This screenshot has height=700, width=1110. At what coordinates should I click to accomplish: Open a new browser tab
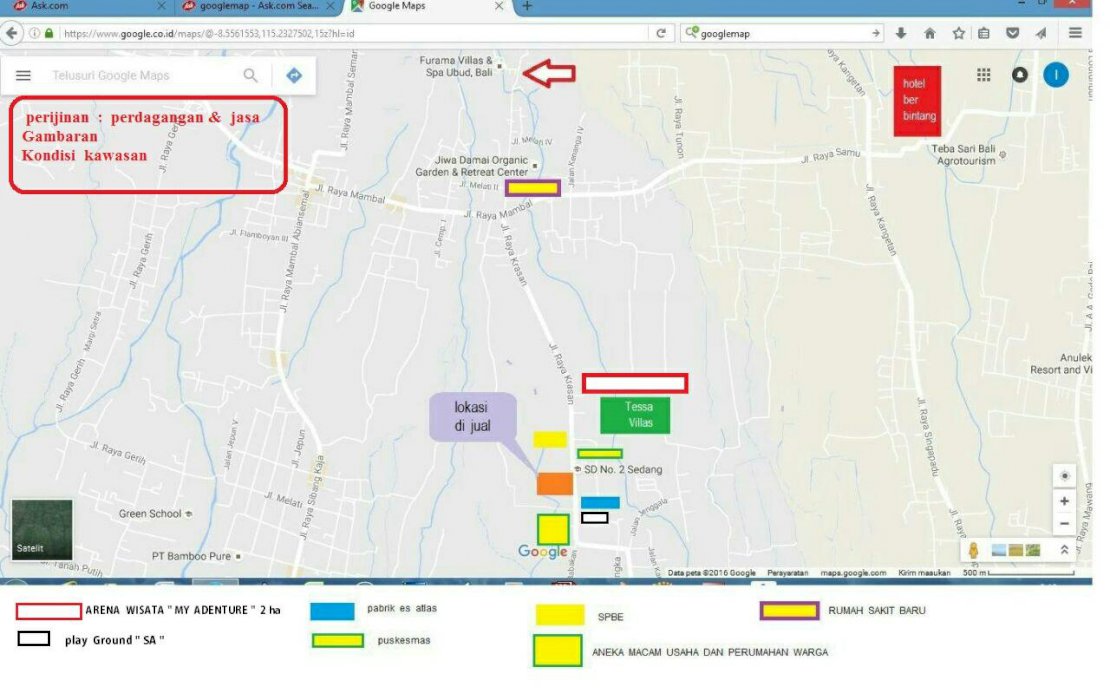527,6
